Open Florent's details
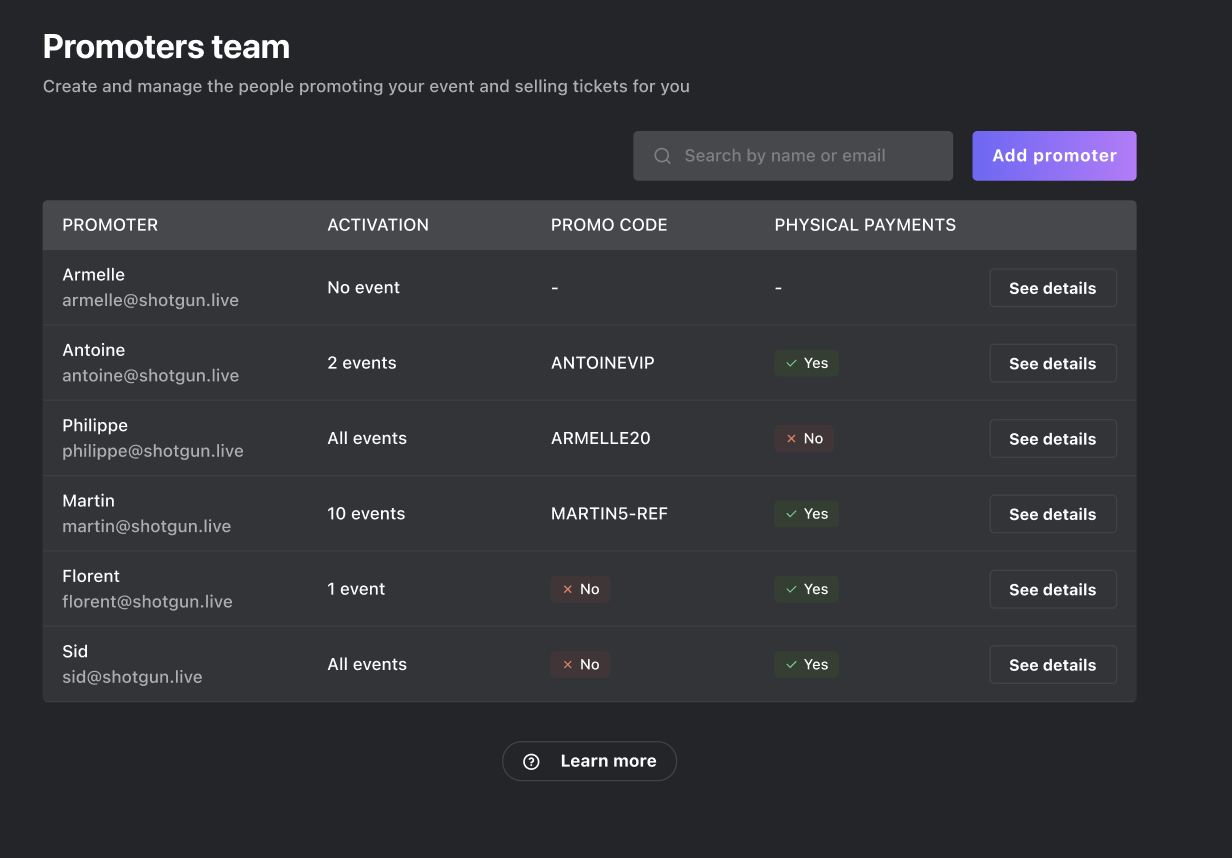Screen dimensions: 1232x858 [1052, 589]
